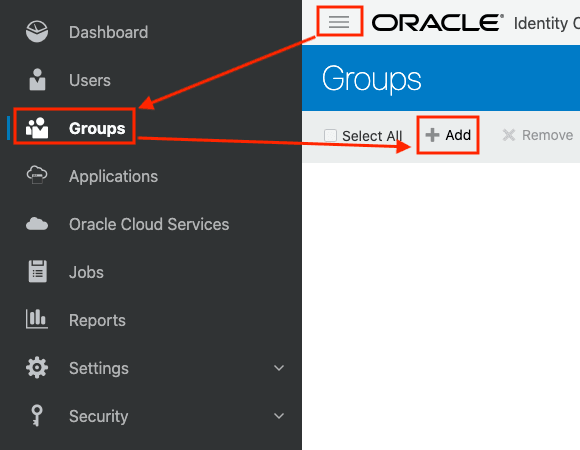The height and width of the screenshot is (450, 580).
Task: Click the Applications cloud icon
Action: pyautogui.click(x=37, y=175)
